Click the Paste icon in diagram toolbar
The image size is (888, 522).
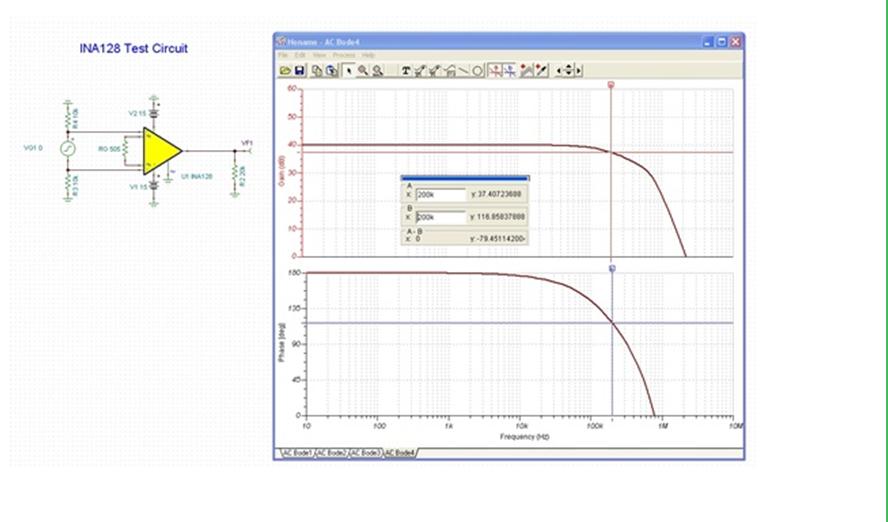(x=332, y=71)
